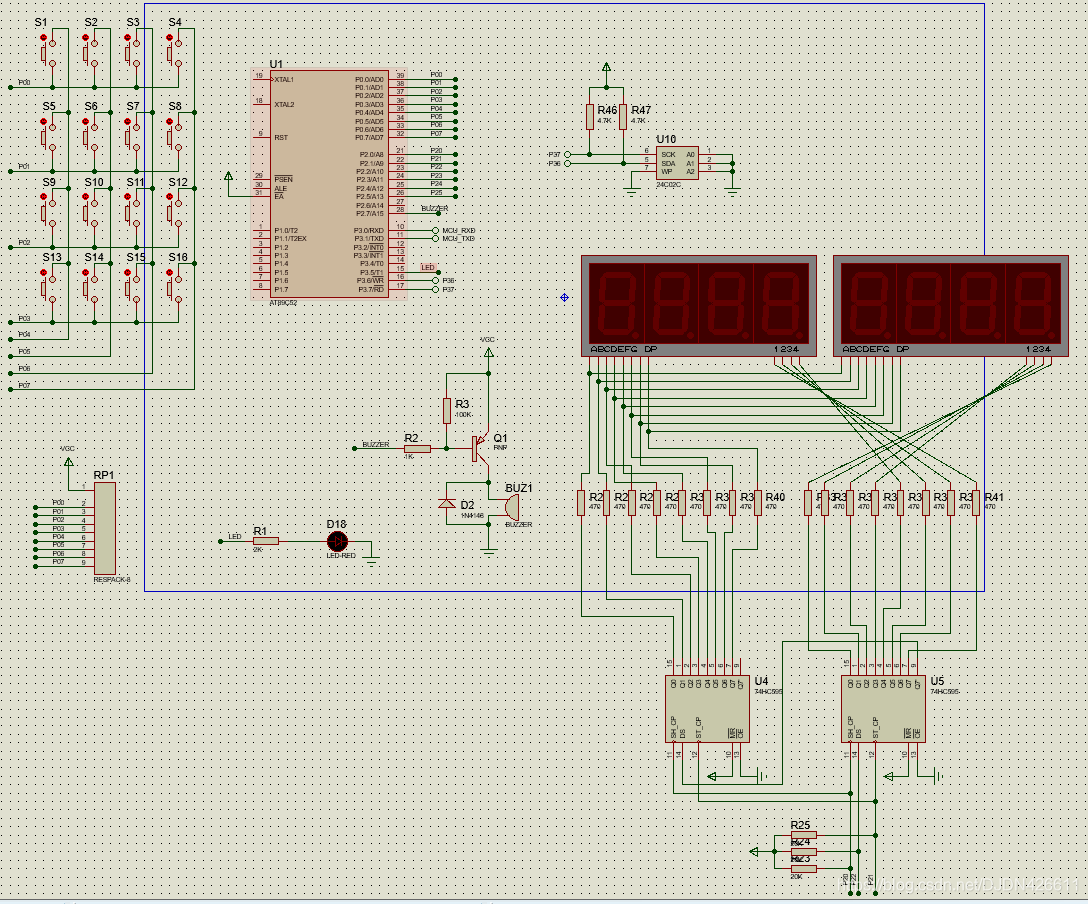Image resolution: width=1088 pixels, height=904 pixels.
Task: Select the U10 24C02C EEPROM chip
Action: click(x=677, y=163)
